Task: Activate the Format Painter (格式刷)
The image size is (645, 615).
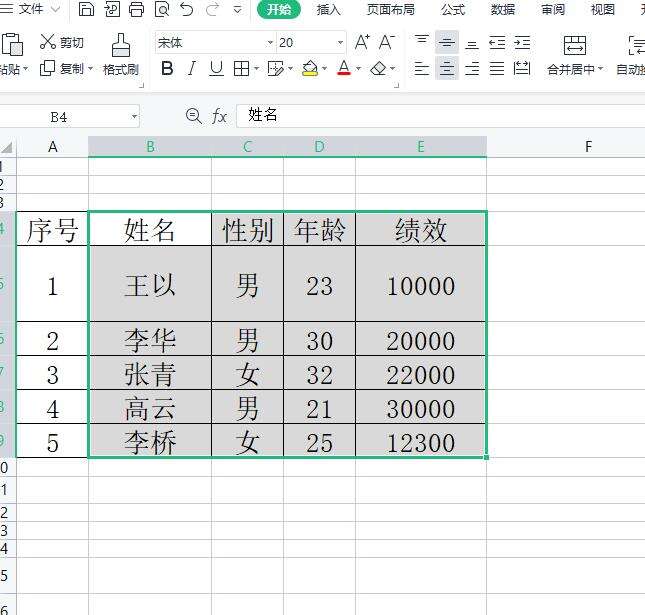Action: click(x=121, y=55)
